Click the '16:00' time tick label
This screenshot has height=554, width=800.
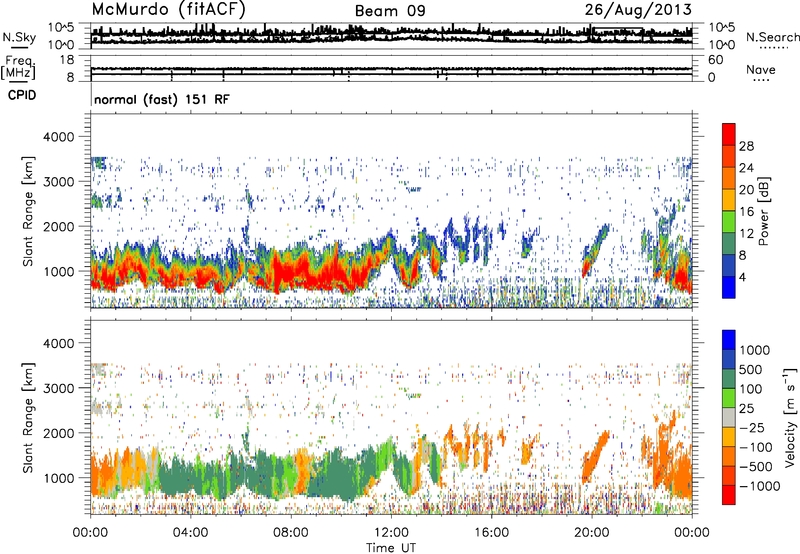tap(491, 533)
